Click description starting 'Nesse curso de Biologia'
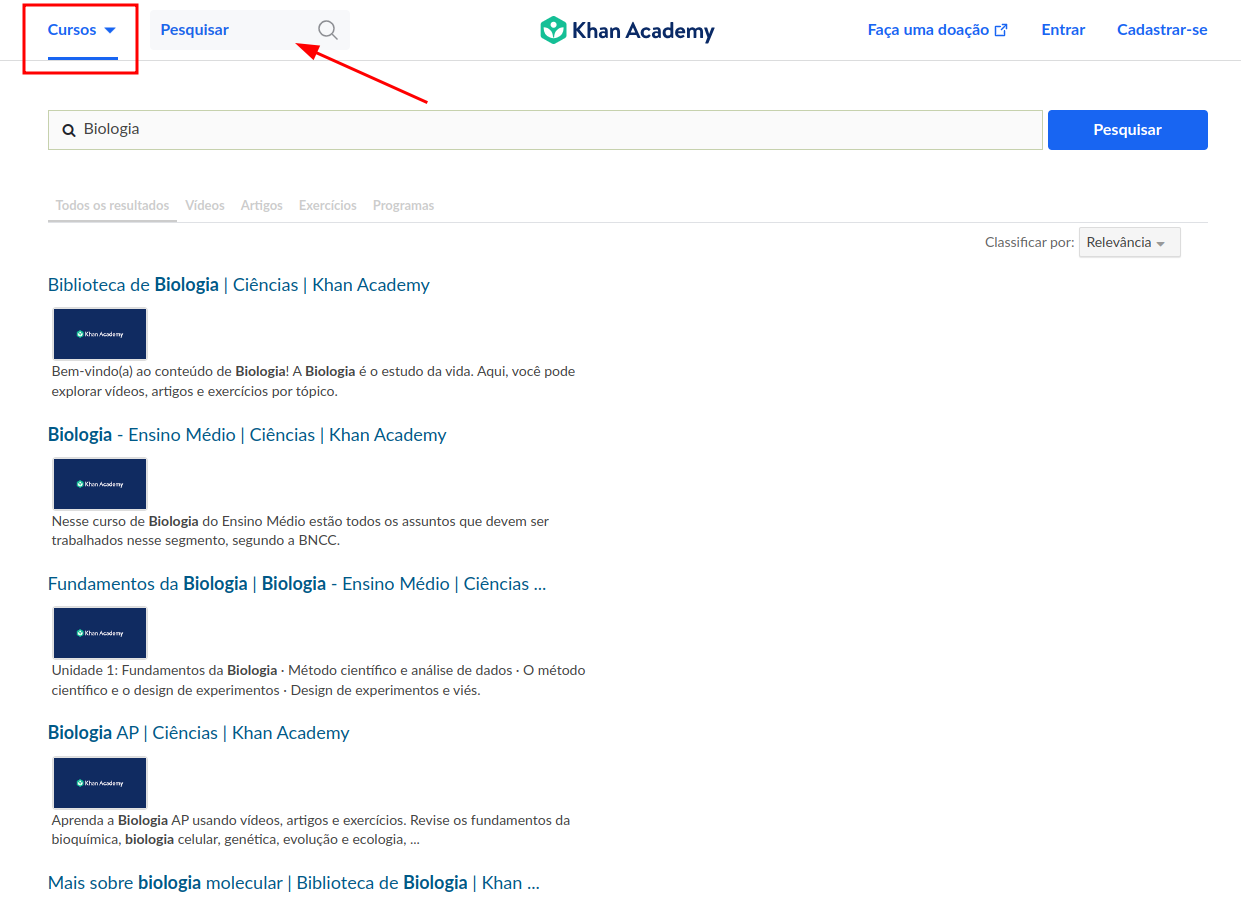The width and height of the screenshot is (1241, 905). [300, 531]
